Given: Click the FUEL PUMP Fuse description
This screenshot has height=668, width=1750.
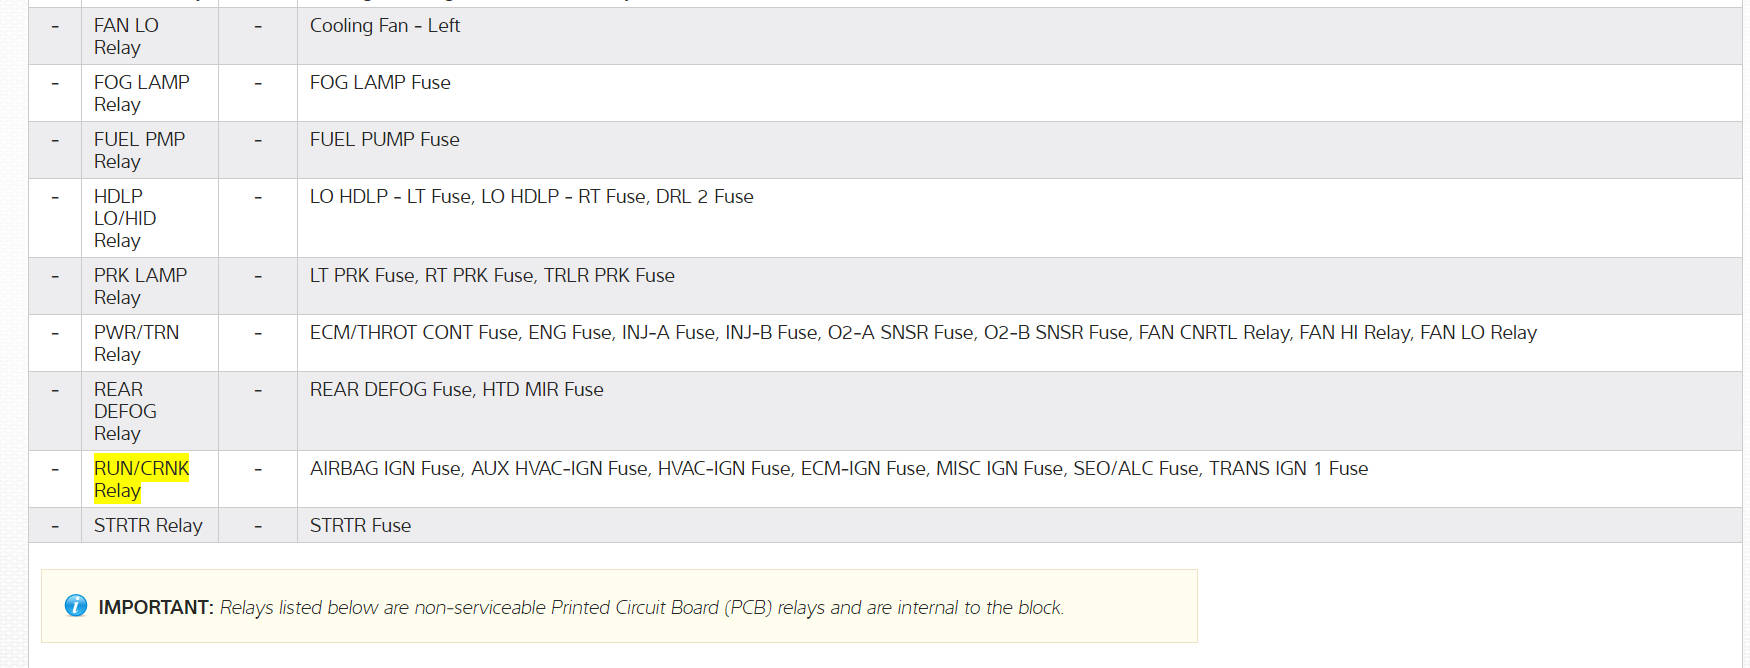Looking at the screenshot, I should coord(385,140).
